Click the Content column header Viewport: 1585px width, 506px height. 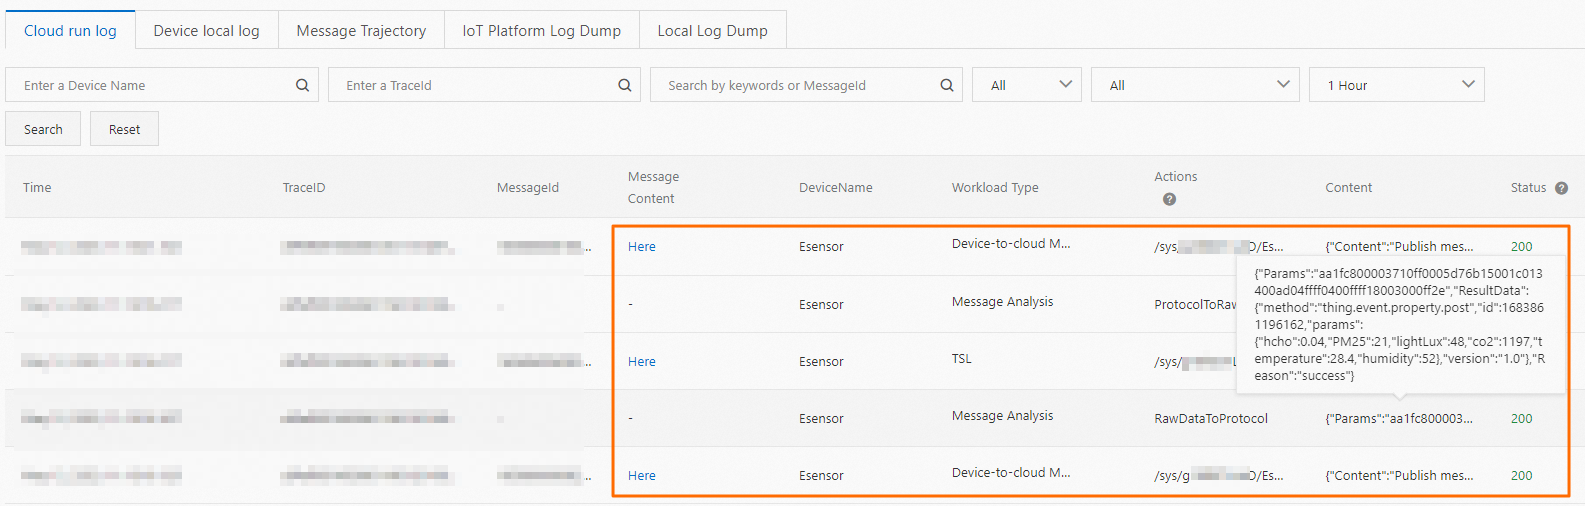(x=1348, y=187)
